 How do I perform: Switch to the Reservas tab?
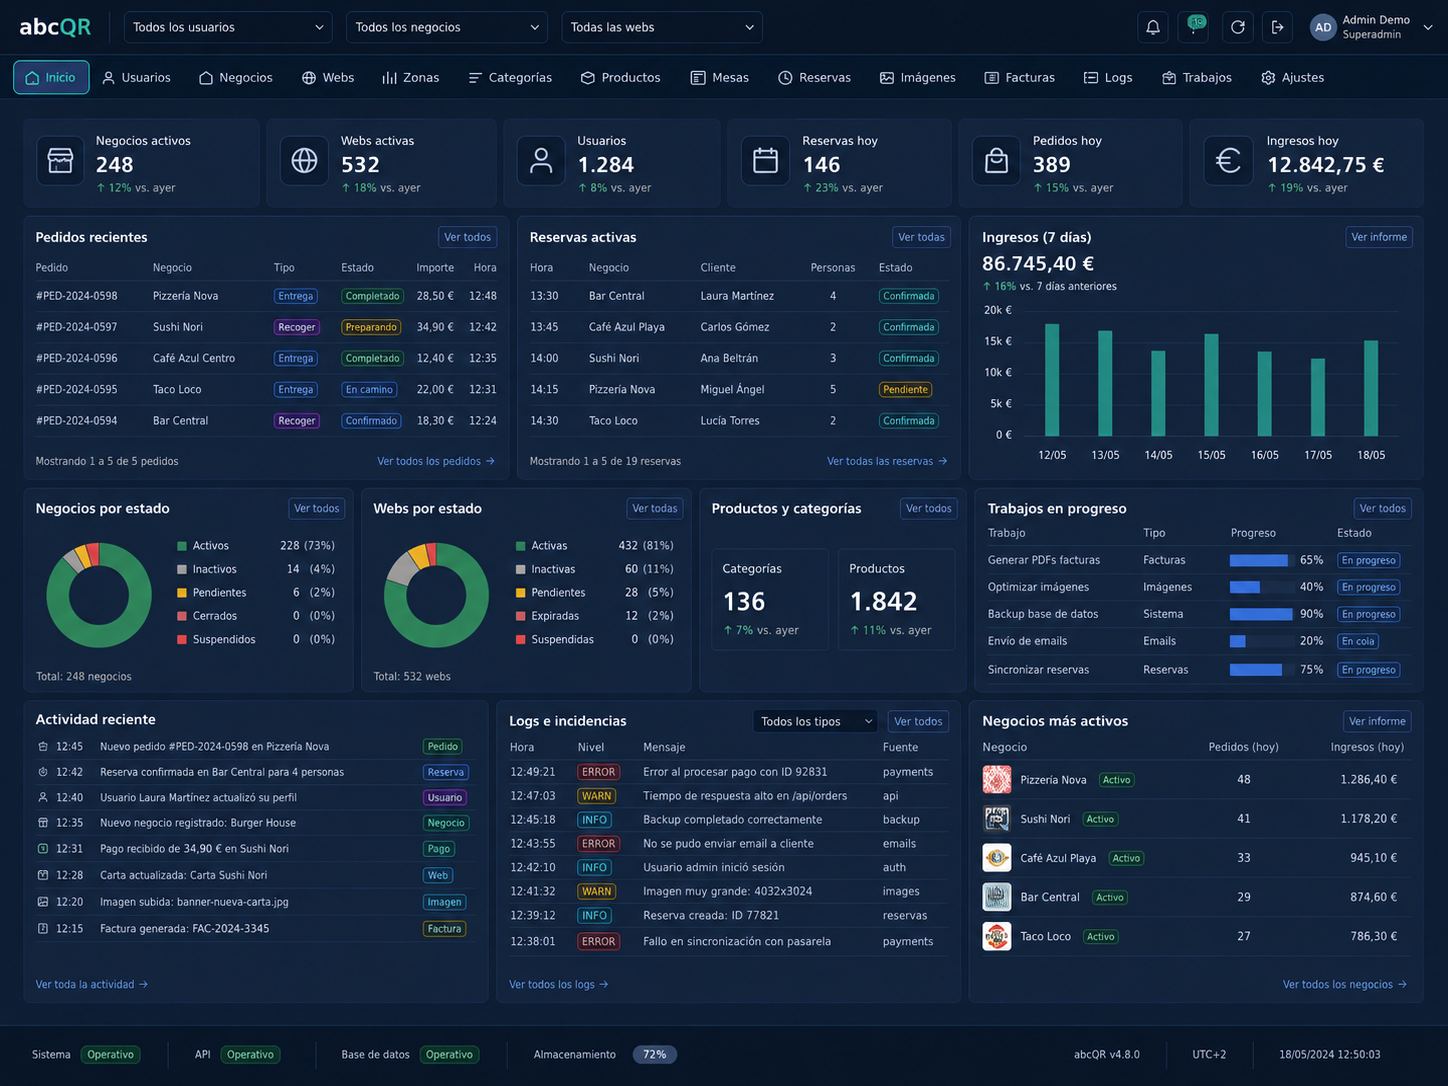click(814, 77)
